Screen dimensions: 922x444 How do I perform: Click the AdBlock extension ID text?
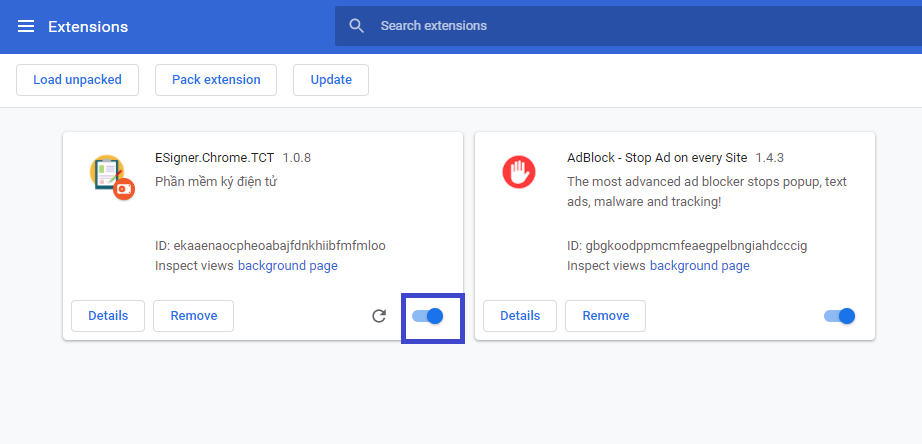(686, 245)
